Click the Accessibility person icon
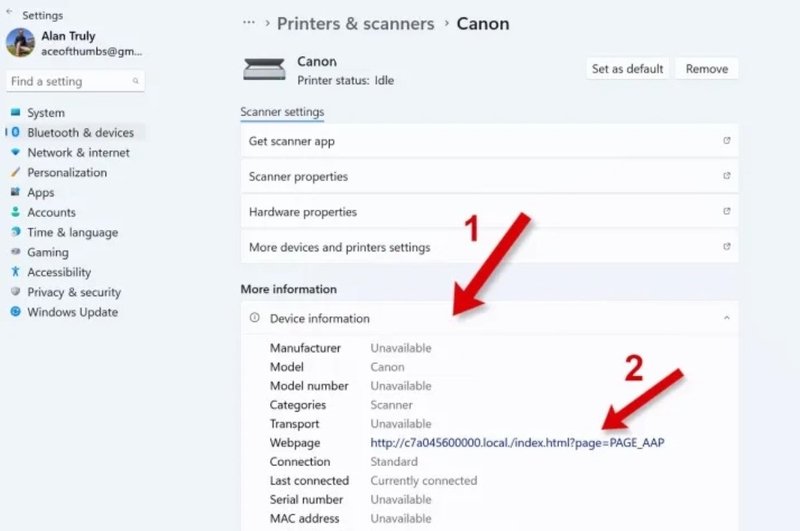 (x=15, y=272)
